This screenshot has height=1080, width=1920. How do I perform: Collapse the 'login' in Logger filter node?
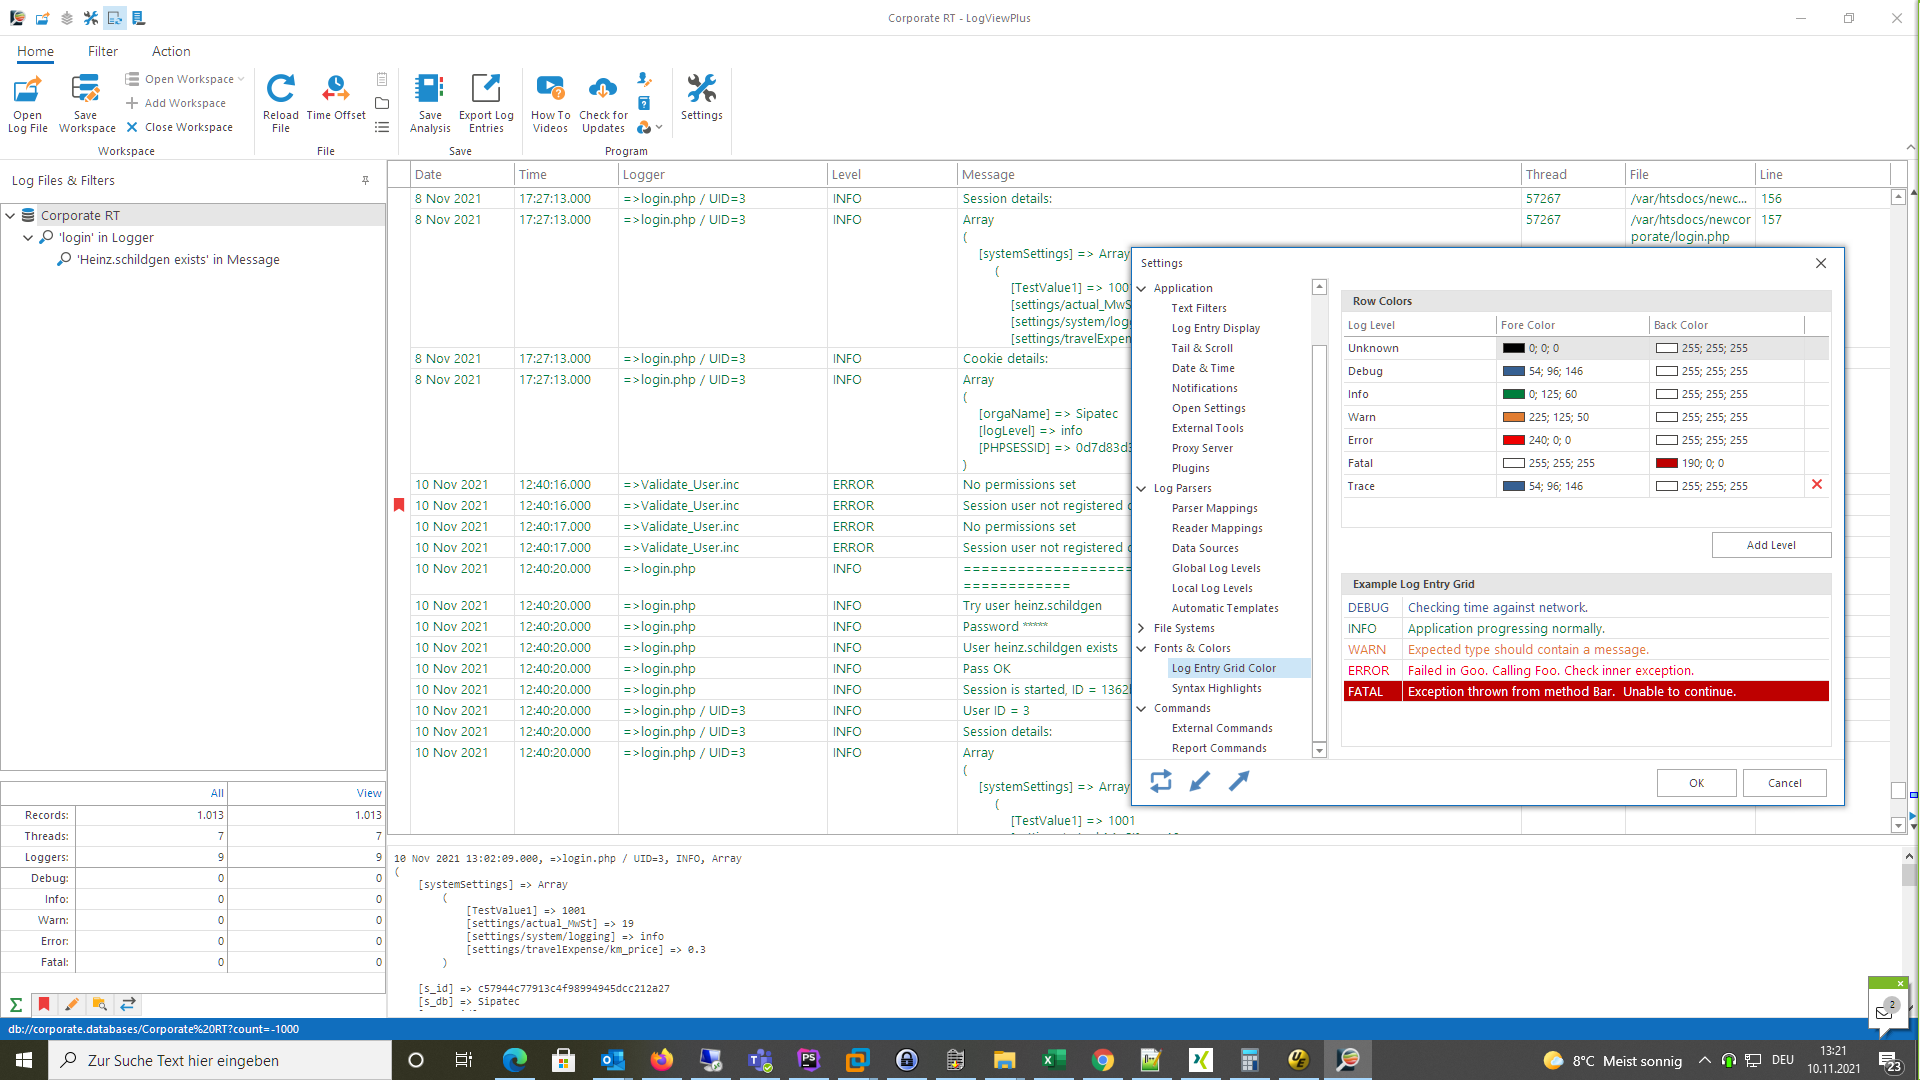tap(28, 238)
